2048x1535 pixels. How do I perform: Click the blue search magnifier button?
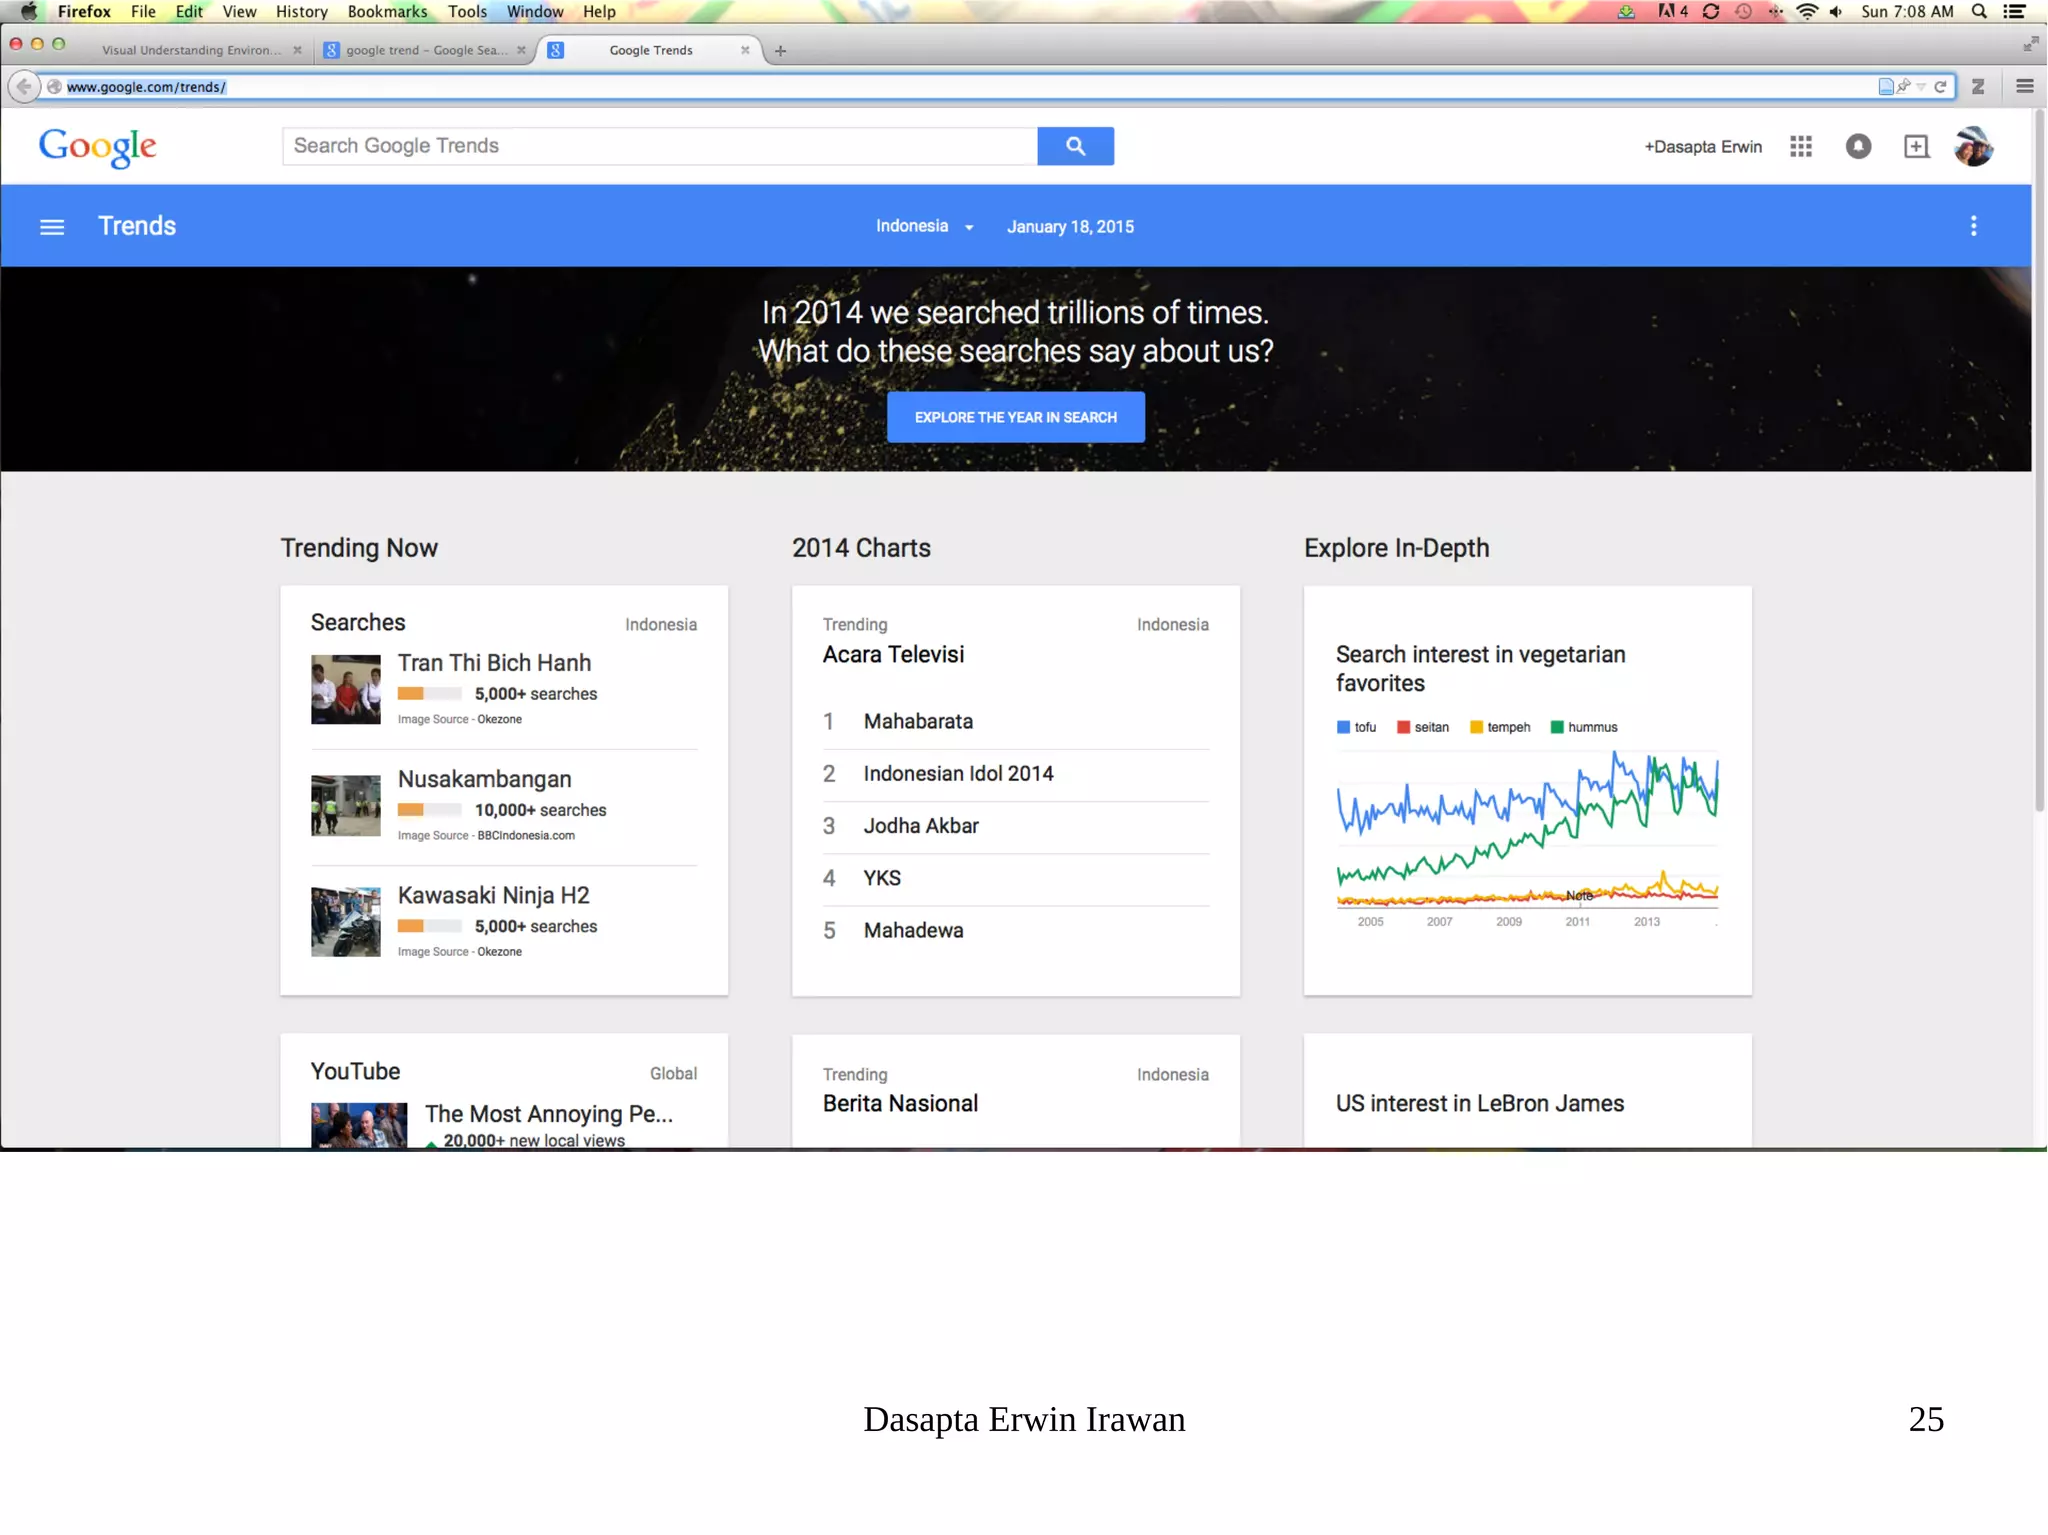coord(1075,146)
